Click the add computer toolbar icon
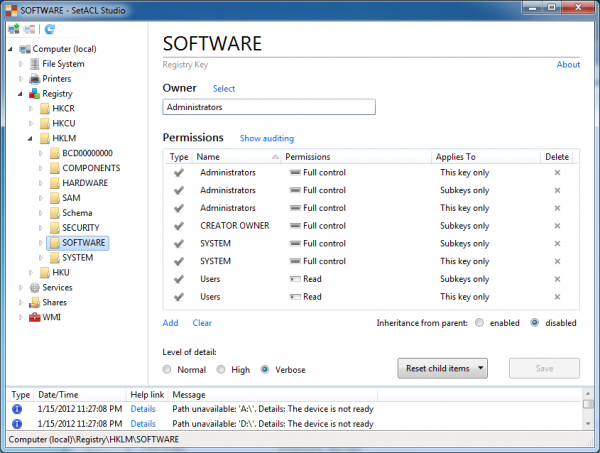The image size is (600, 453). [14, 29]
